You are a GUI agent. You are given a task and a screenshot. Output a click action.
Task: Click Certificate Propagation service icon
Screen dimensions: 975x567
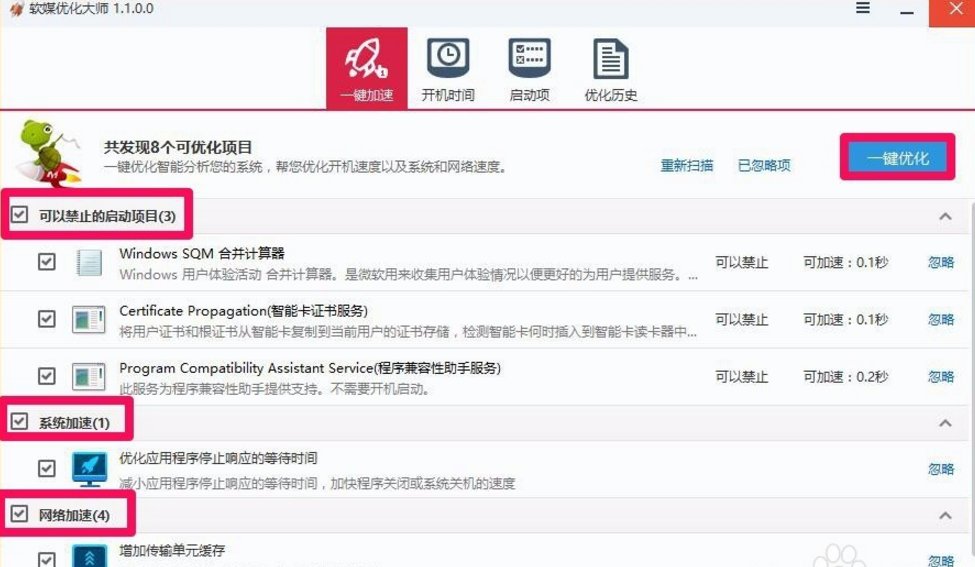coord(89,320)
